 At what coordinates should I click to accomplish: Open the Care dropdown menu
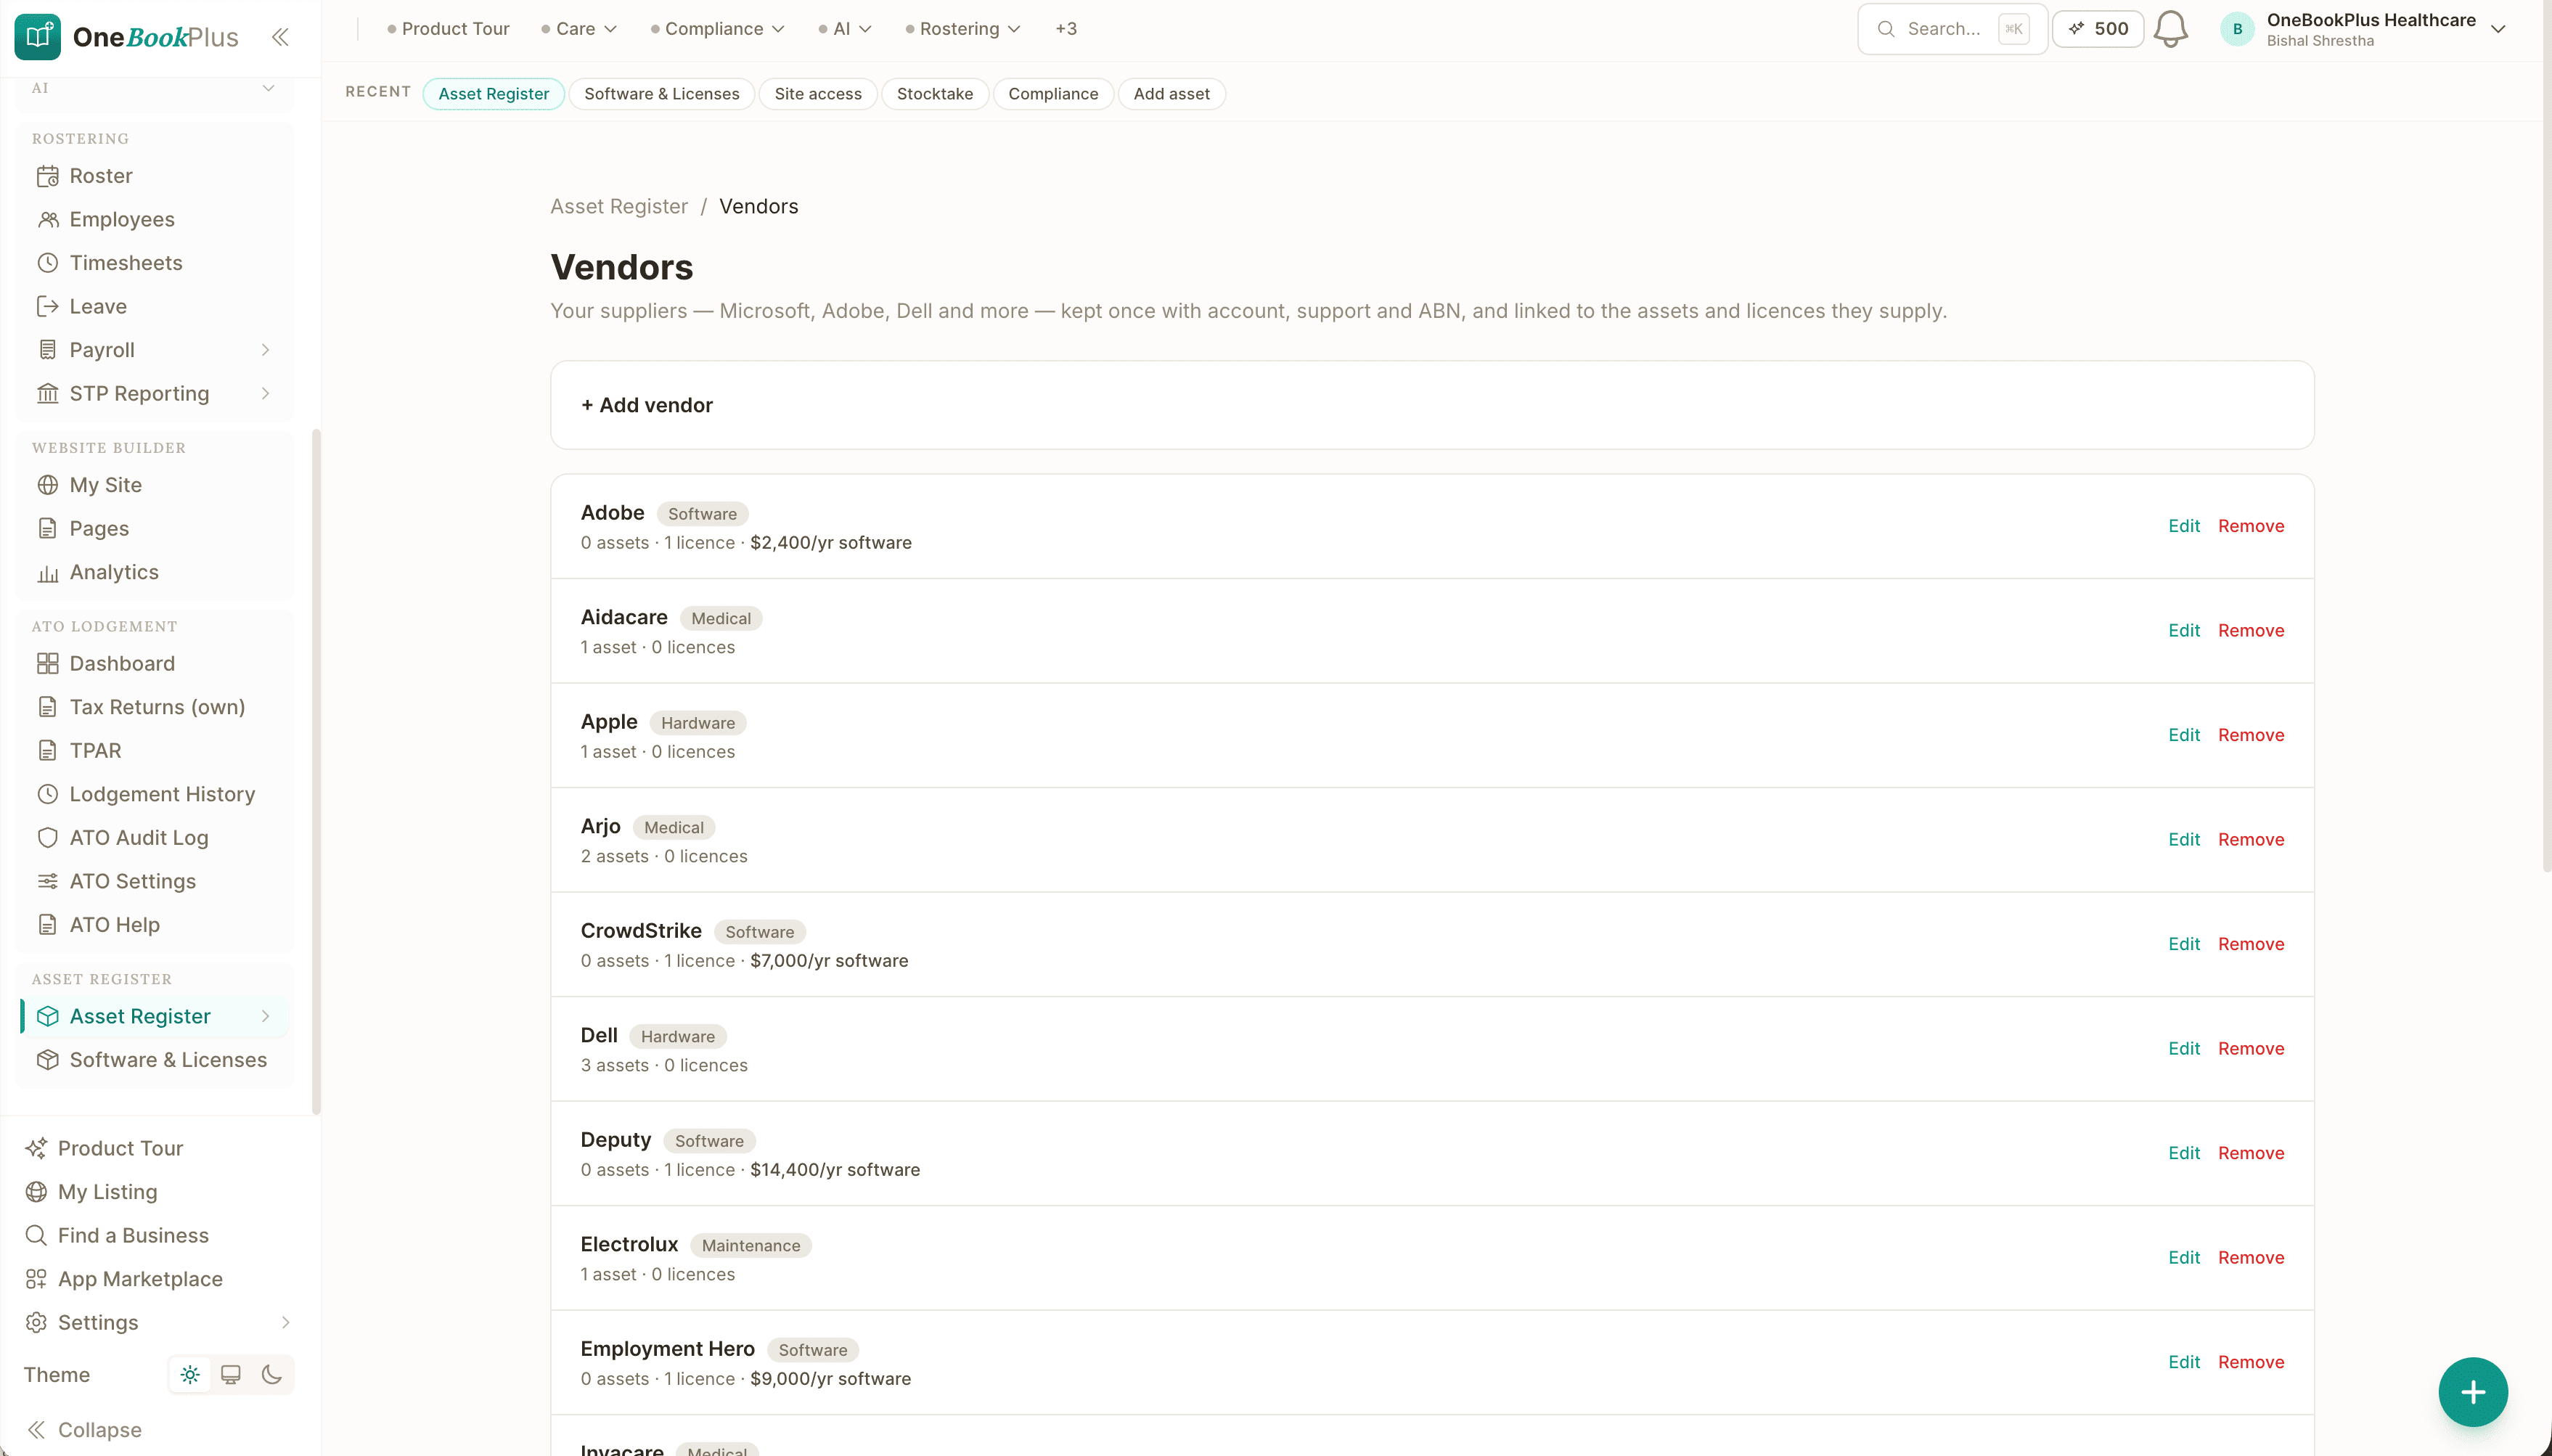coord(579,29)
